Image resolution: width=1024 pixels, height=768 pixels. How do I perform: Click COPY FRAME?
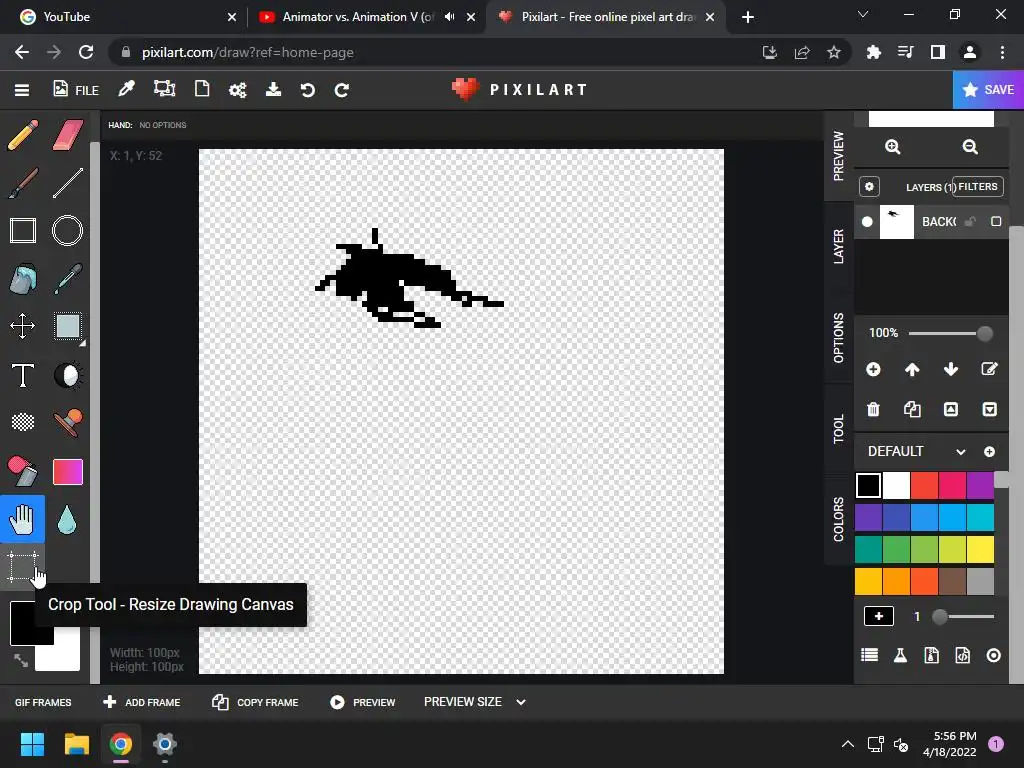[x=255, y=702]
